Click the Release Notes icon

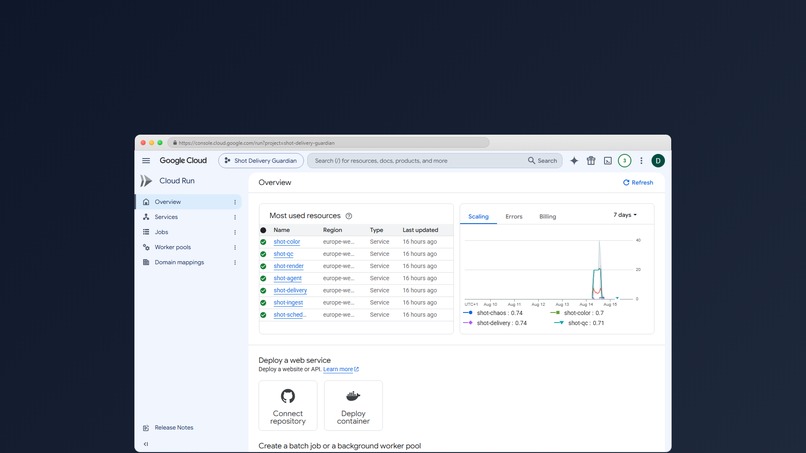coord(146,428)
